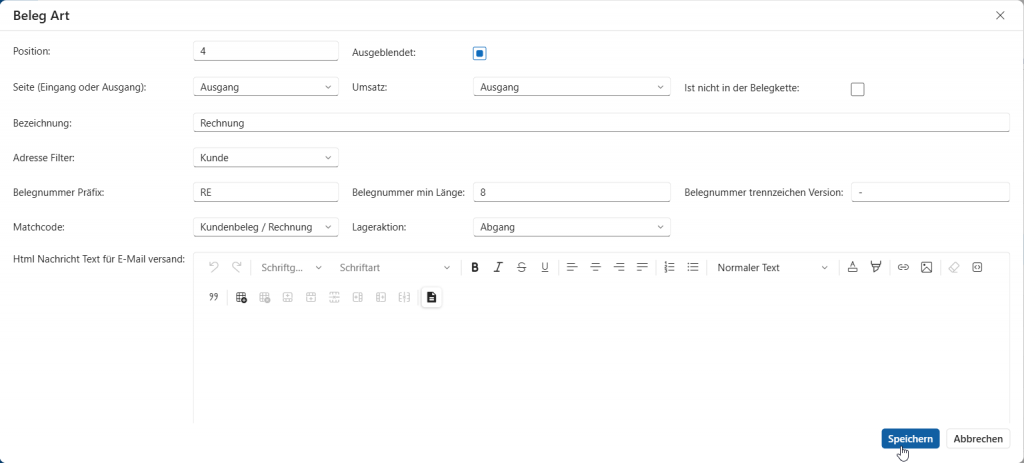Open the text font color picker

[x=852, y=267]
